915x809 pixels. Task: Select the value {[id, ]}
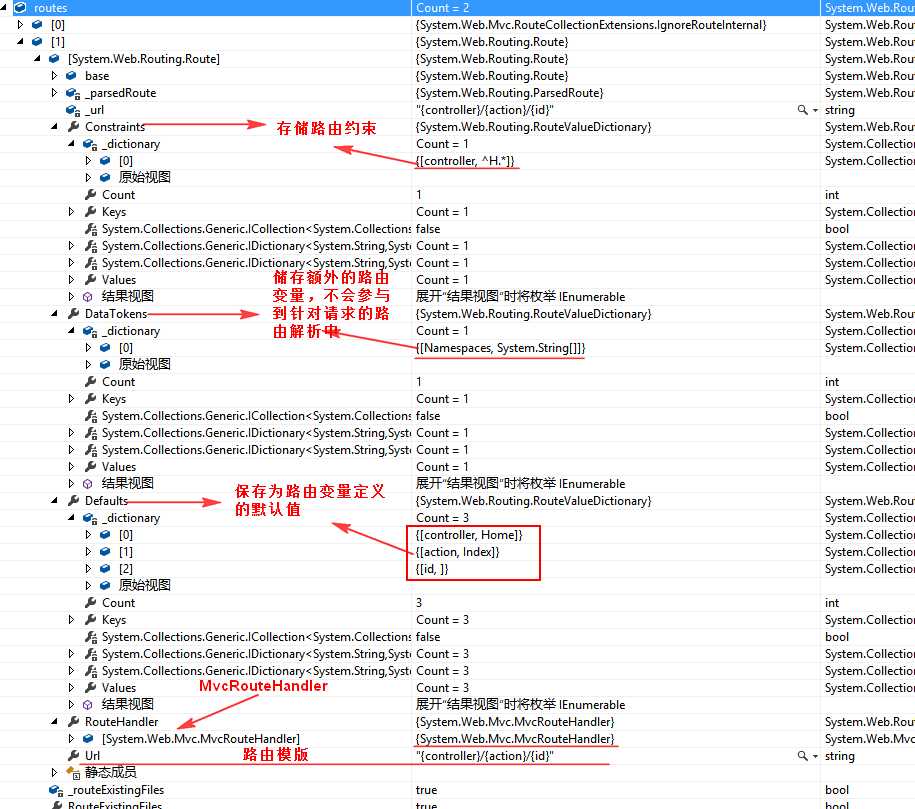click(432, 569)
